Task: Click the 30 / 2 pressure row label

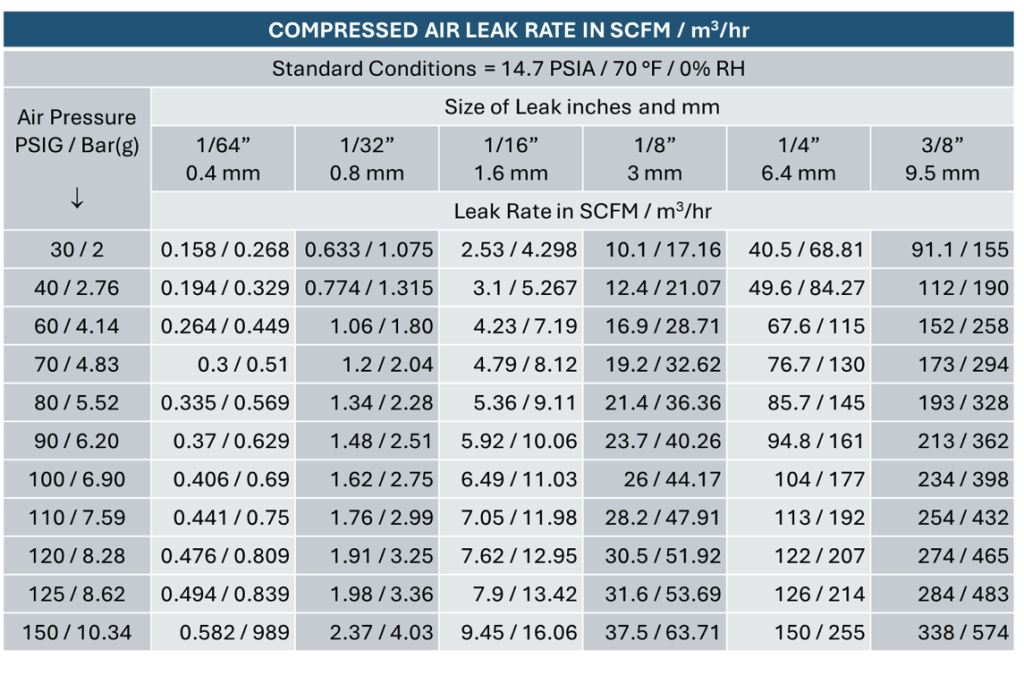Action: (77, 250)
